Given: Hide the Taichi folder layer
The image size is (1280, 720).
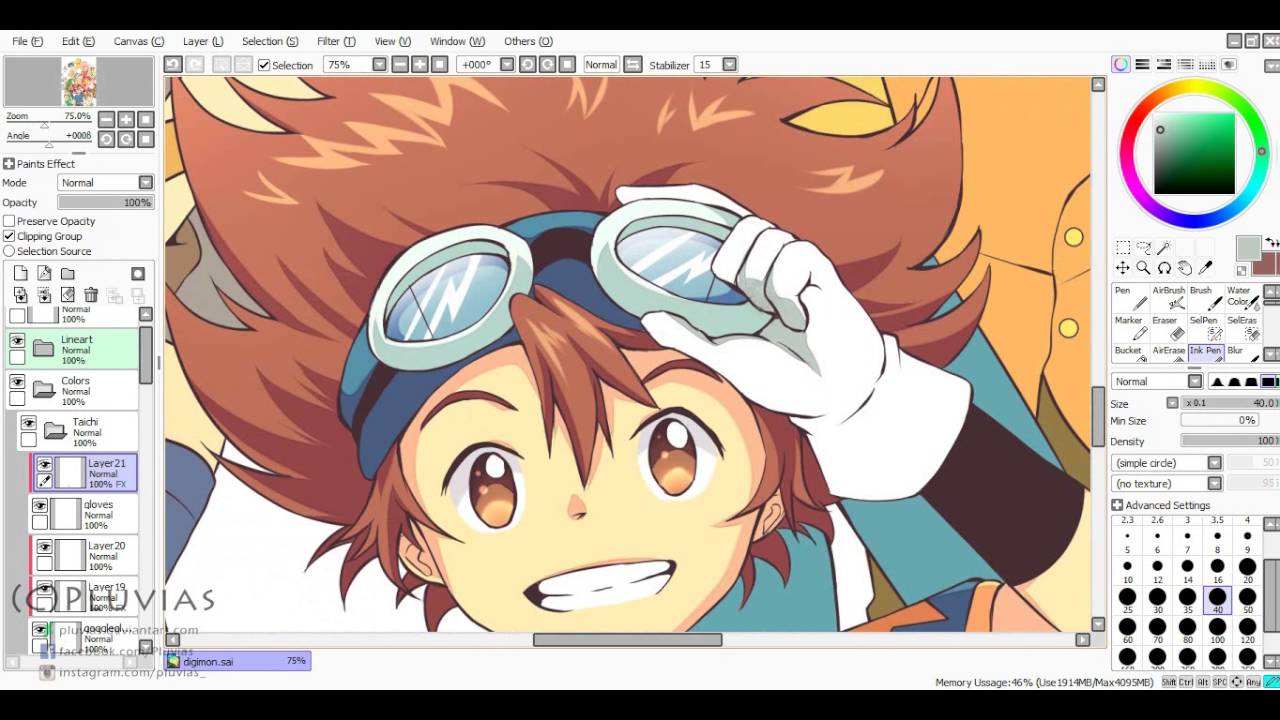Looking at the screenshot, I should click(28, 424).
